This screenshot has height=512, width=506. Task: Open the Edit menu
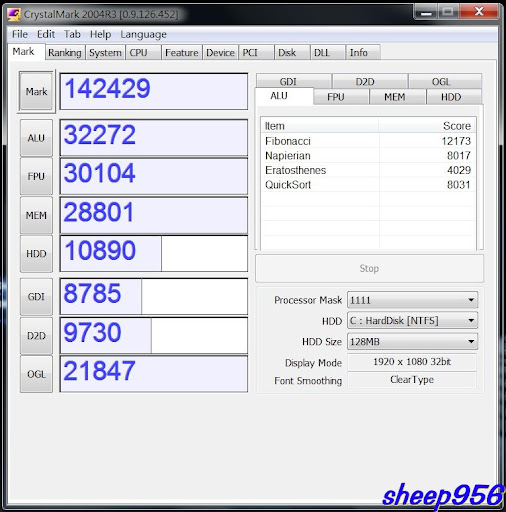click(x=46, y=34)
